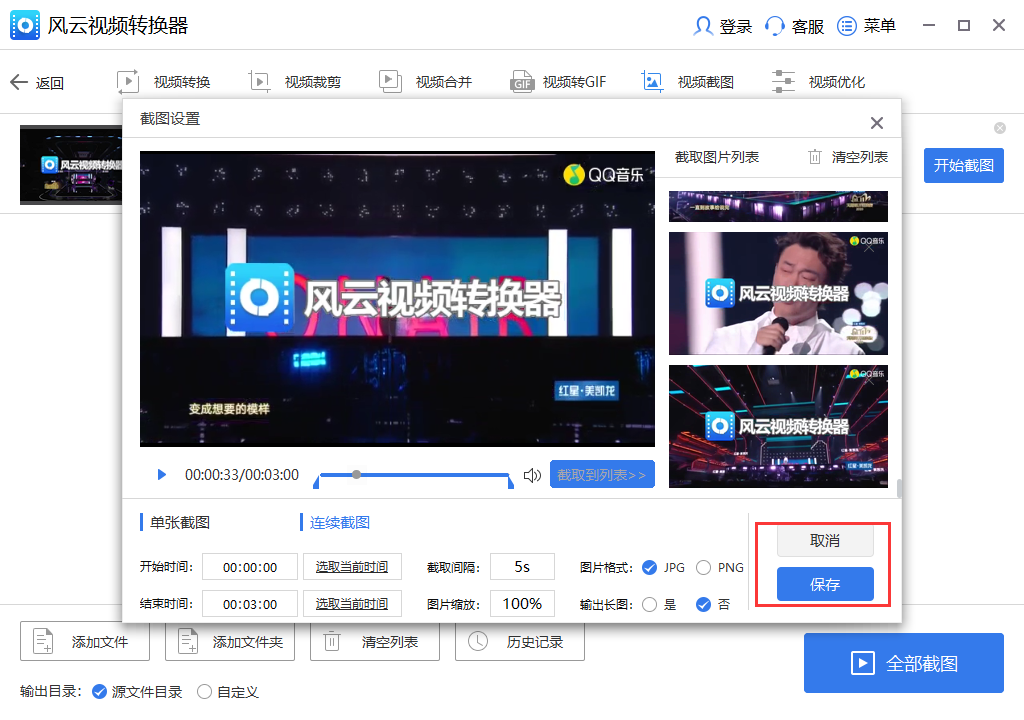1024x720 pixels.
Task: Open 客服 customer service
Action: pyautogui.click(x=794, y=26)
